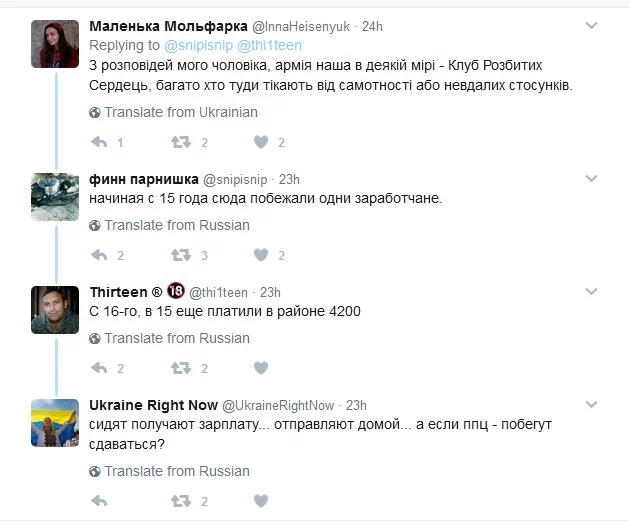The width and height of the screenshot is (629, 526).
Task: Retweet Ukraine Right Now's tweet
Action: point(180,500)
